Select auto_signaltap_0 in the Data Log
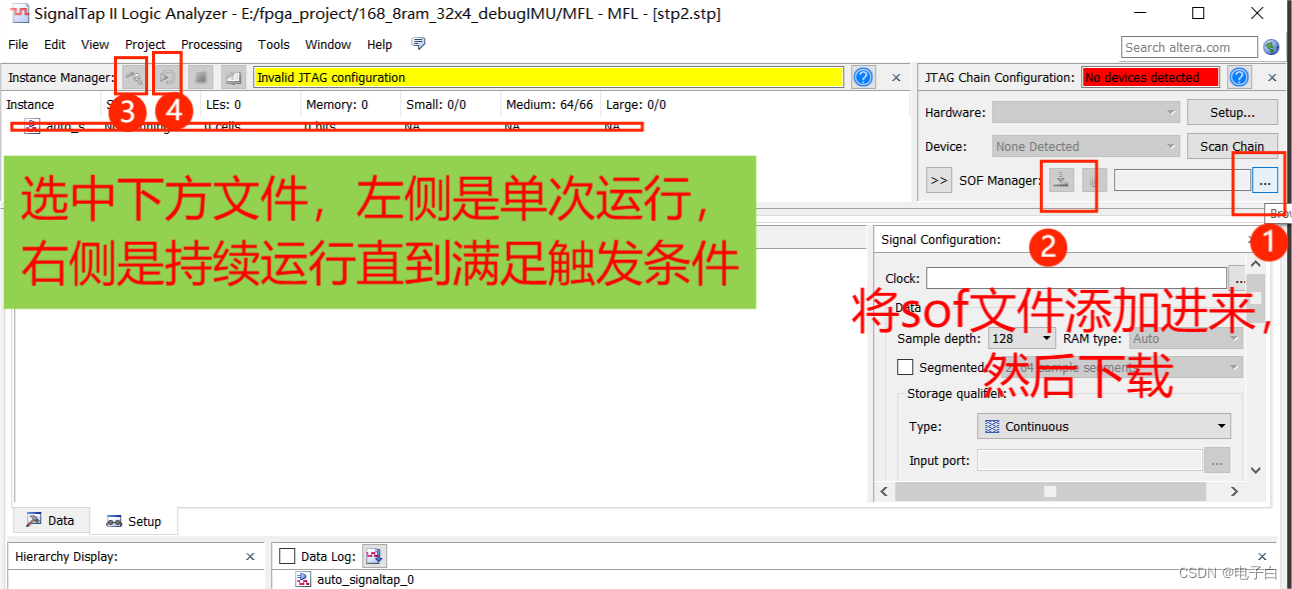The width and height of the screenshot is (1292, 589). 365,579
